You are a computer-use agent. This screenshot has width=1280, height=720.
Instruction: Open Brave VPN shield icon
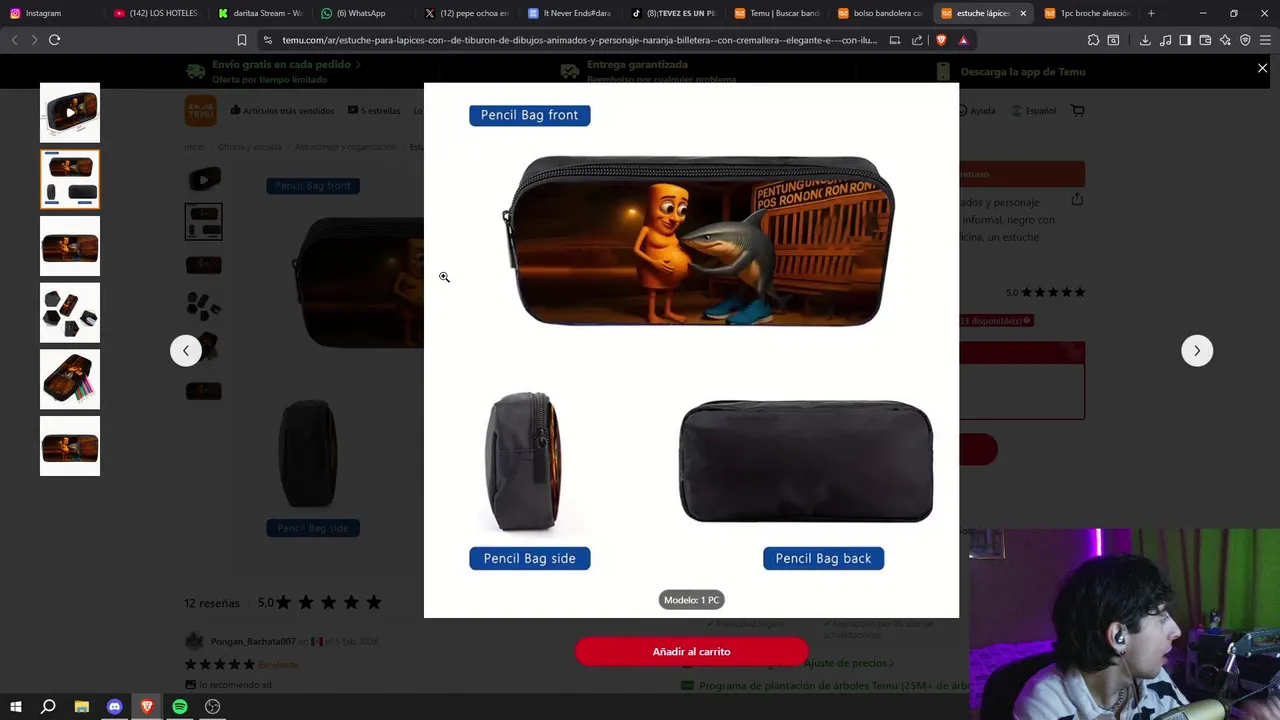(x=1245, y=40)
